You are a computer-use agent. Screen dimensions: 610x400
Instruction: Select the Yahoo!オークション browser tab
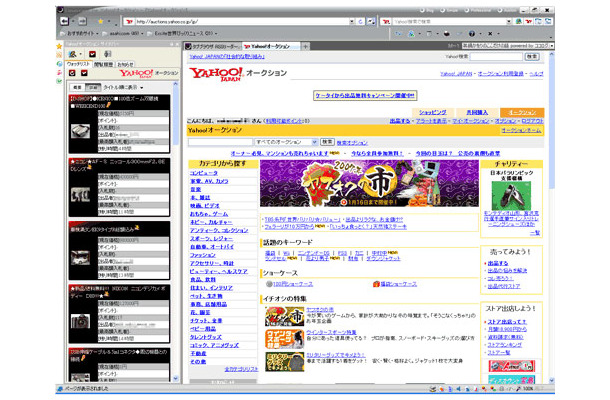click(271, 46)
